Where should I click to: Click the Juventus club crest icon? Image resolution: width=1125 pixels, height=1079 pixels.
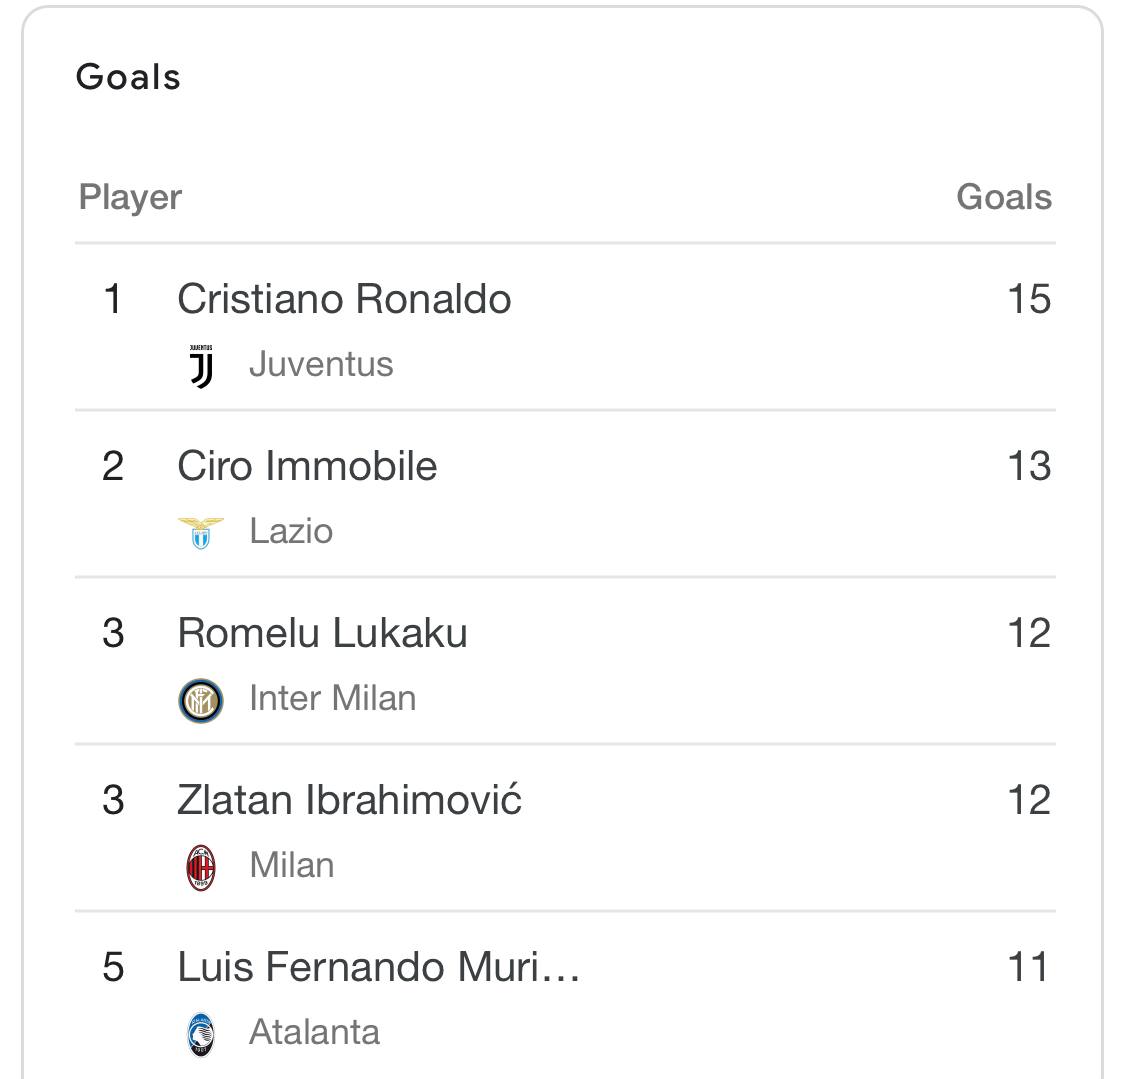coord(201,366)
